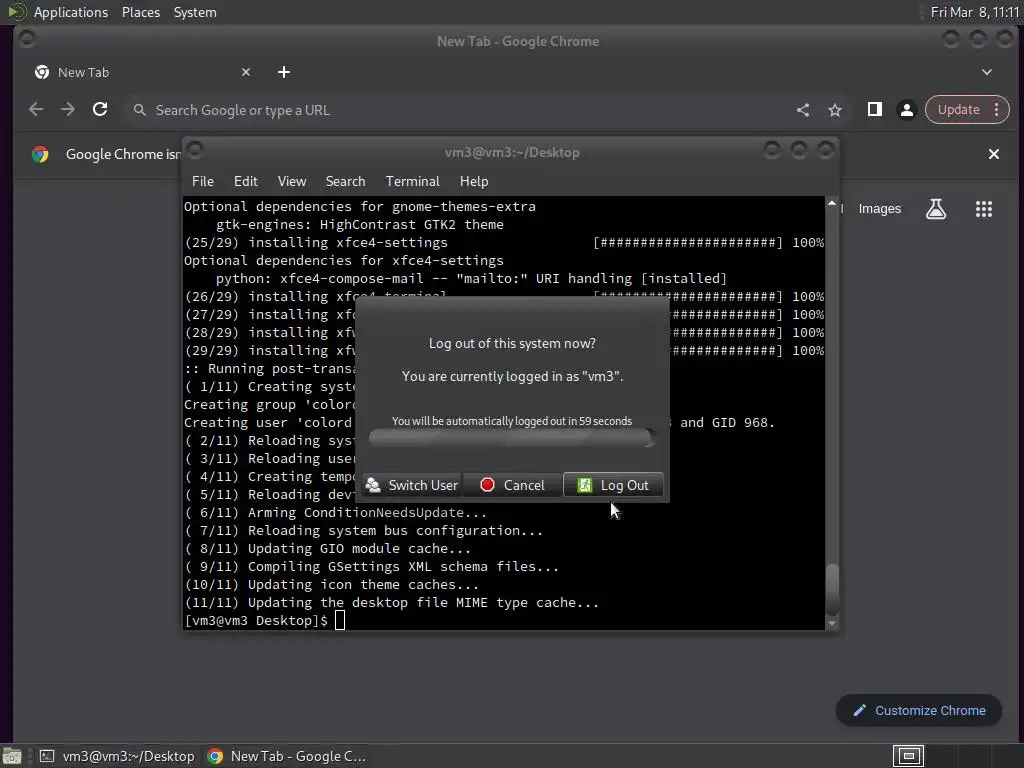
Task: Choose Switch User in logout dialog
Action: point(411,485)
